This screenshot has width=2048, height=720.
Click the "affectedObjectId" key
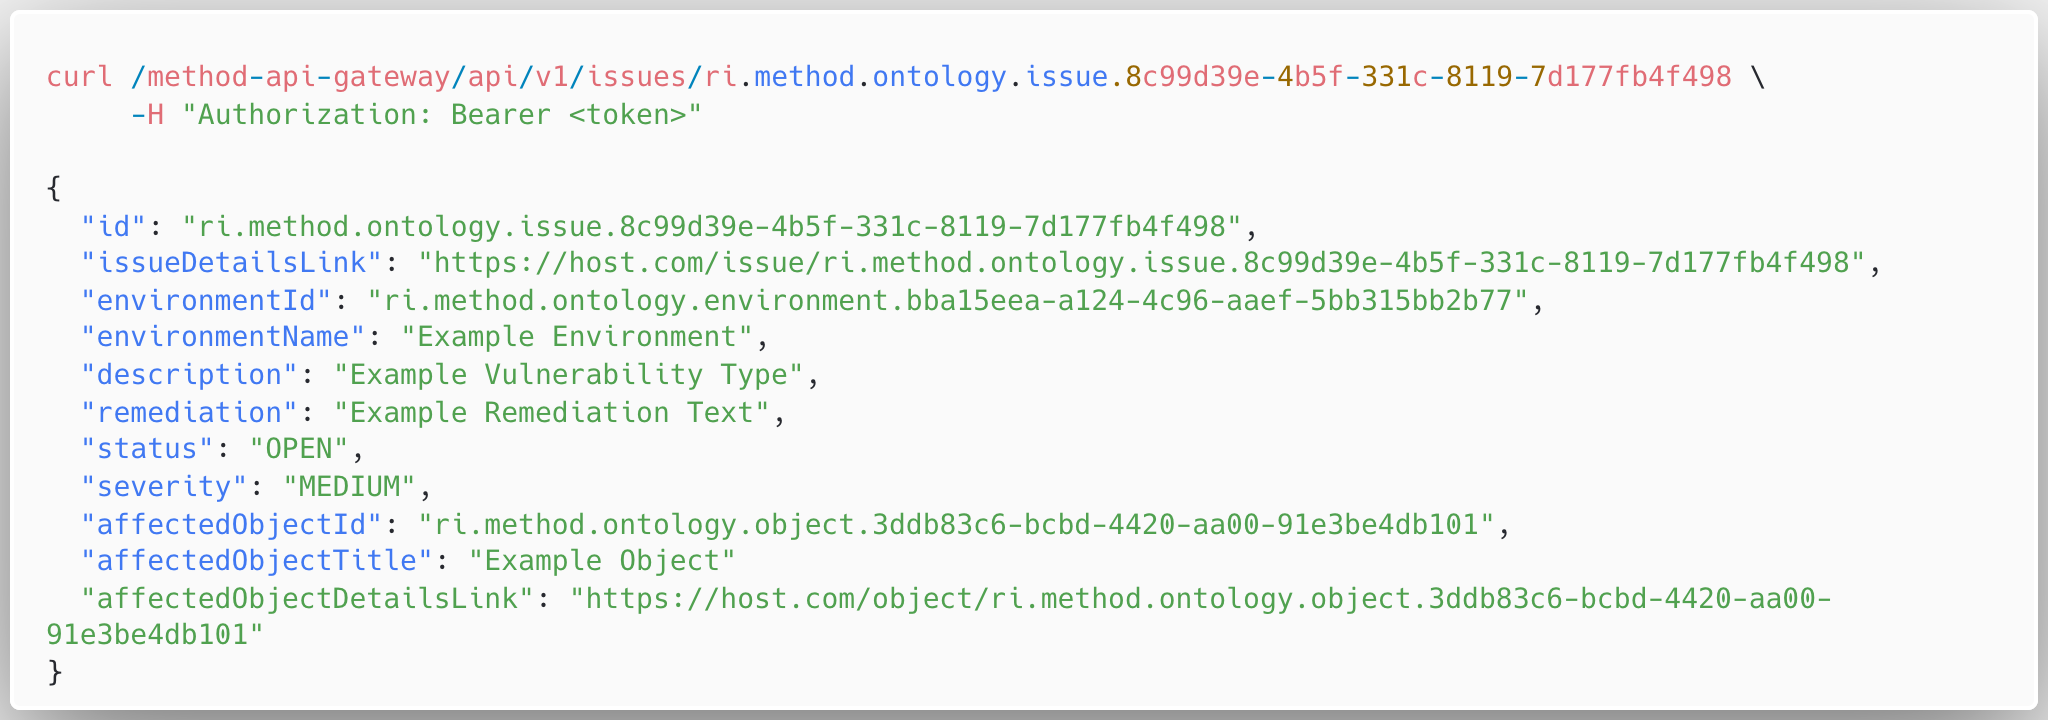[231, 525]
